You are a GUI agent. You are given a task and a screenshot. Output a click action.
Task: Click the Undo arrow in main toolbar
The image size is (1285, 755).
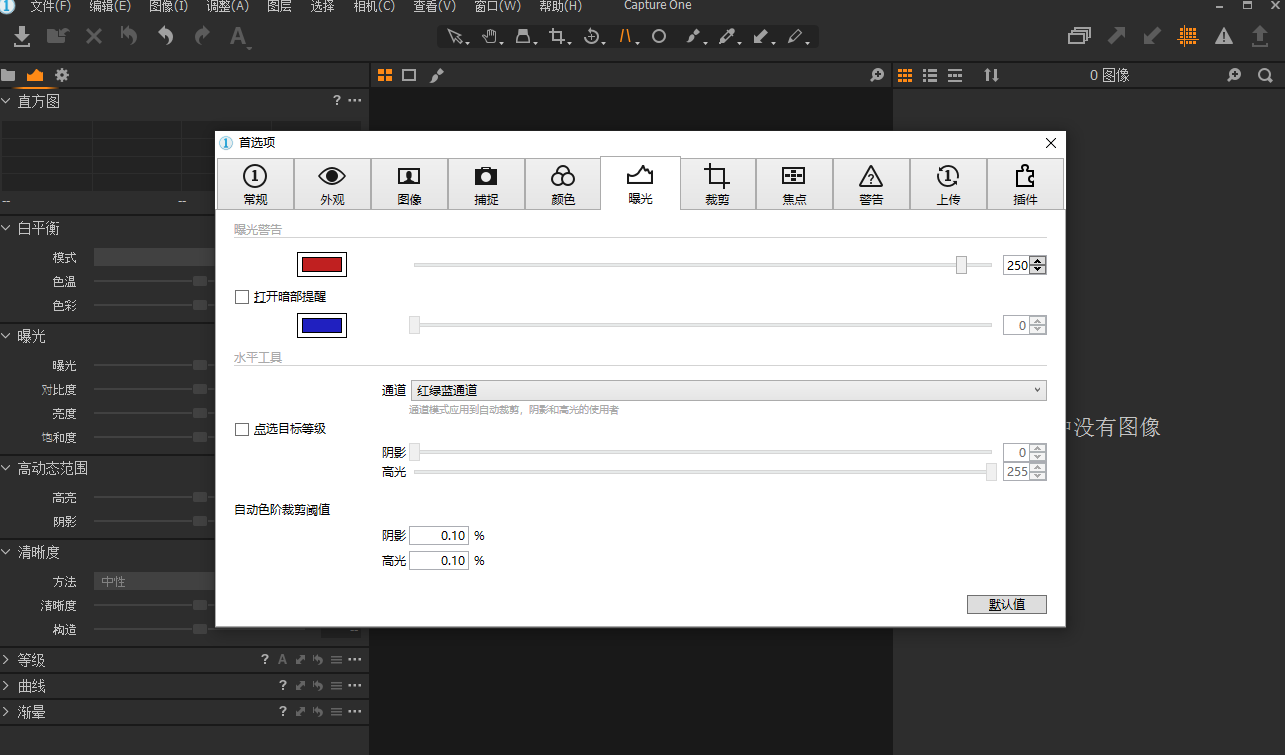166,36
